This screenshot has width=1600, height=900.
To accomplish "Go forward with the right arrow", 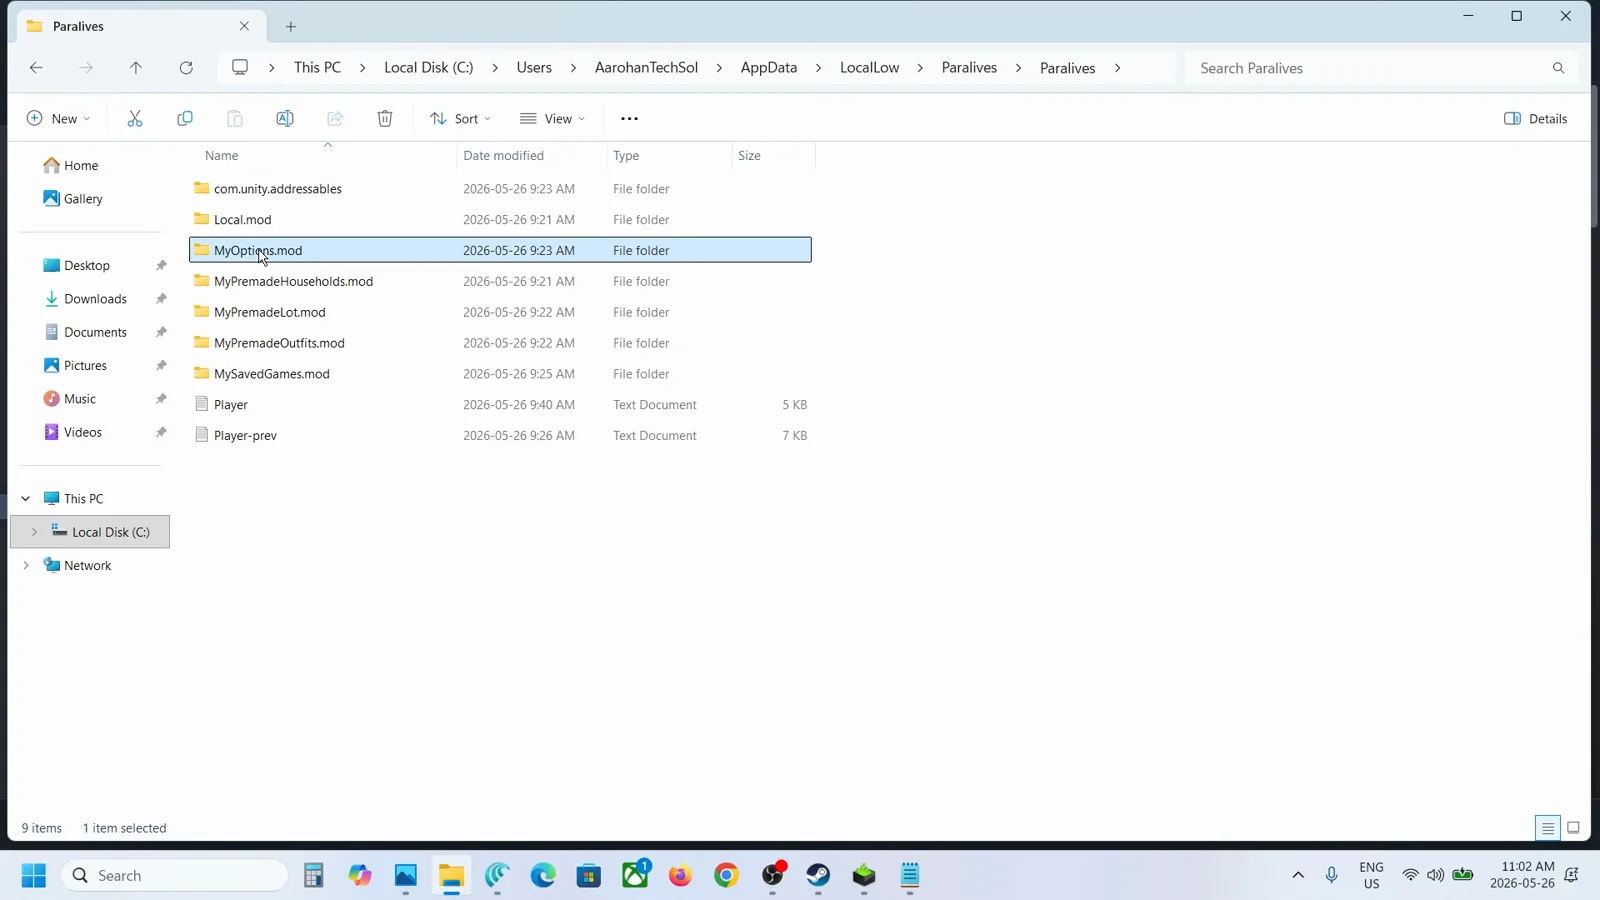I will point(86,68).
